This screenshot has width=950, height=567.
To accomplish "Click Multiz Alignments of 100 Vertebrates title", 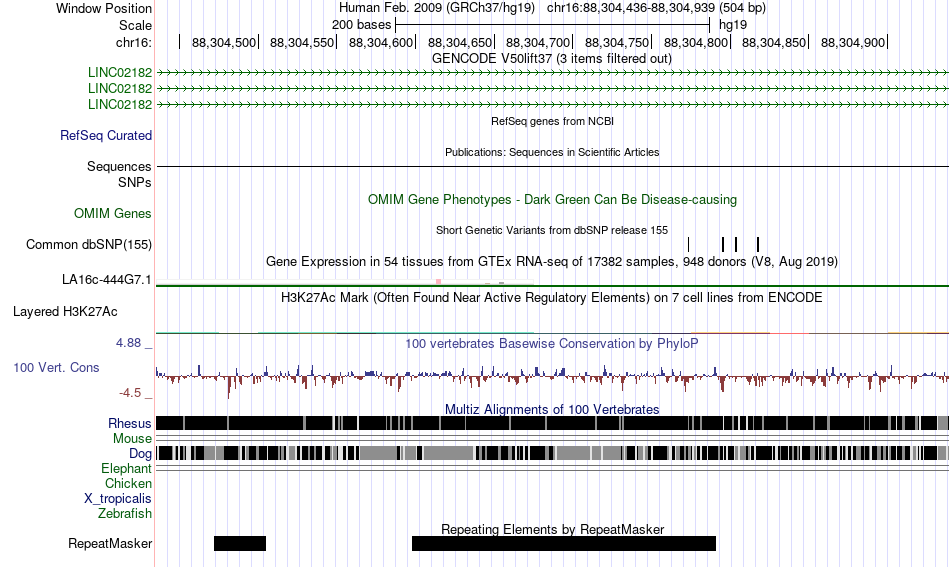I will click(x=552, y=410).
